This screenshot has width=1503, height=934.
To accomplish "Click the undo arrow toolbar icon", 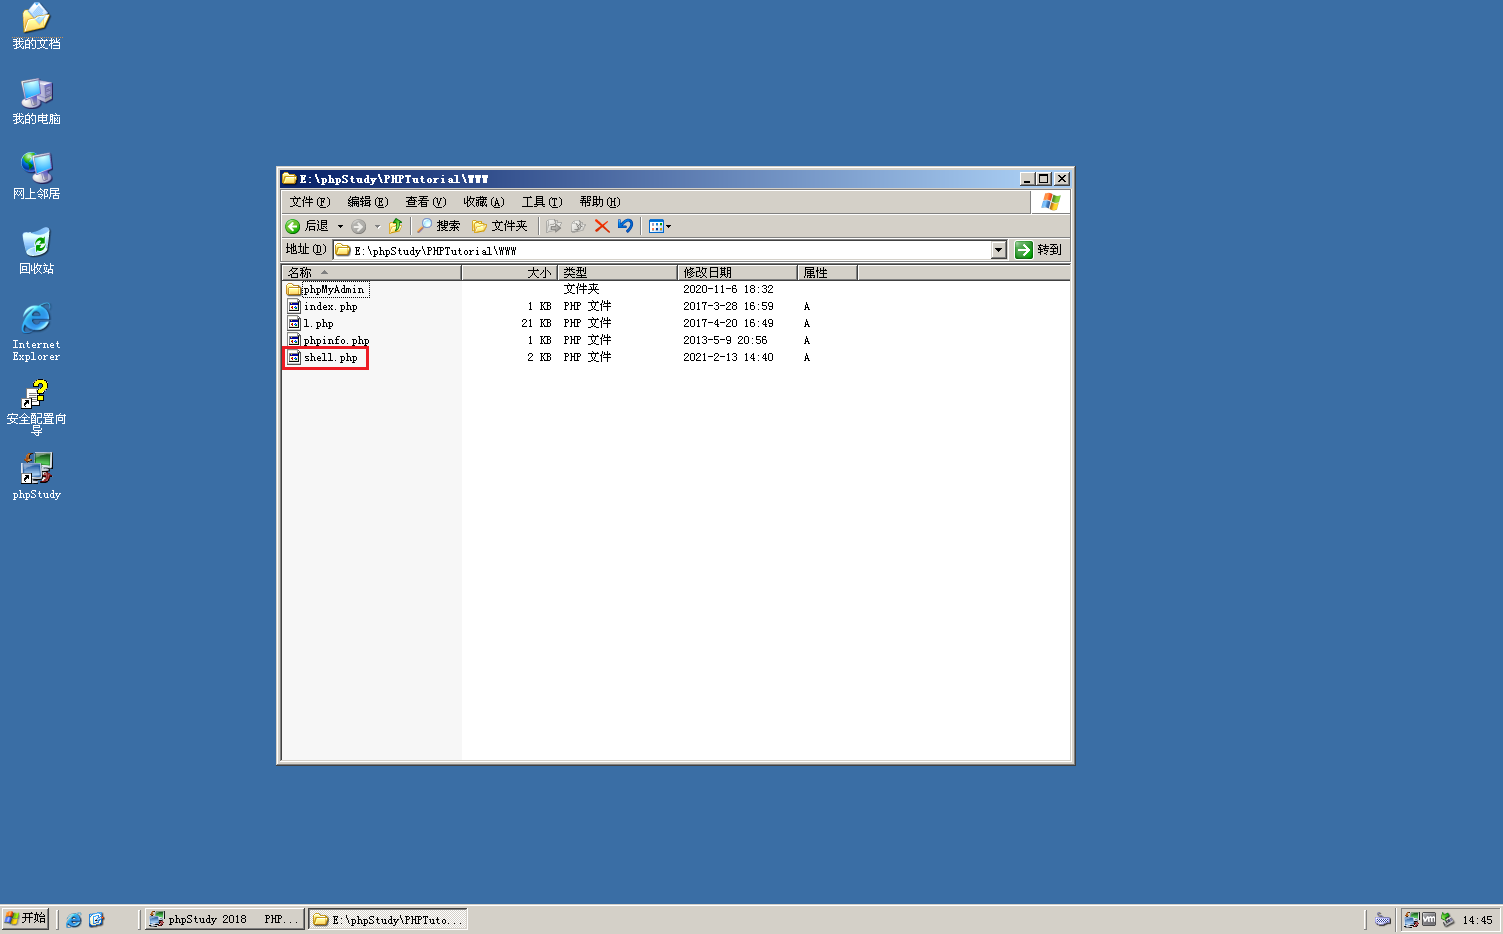I will point(625,225).
